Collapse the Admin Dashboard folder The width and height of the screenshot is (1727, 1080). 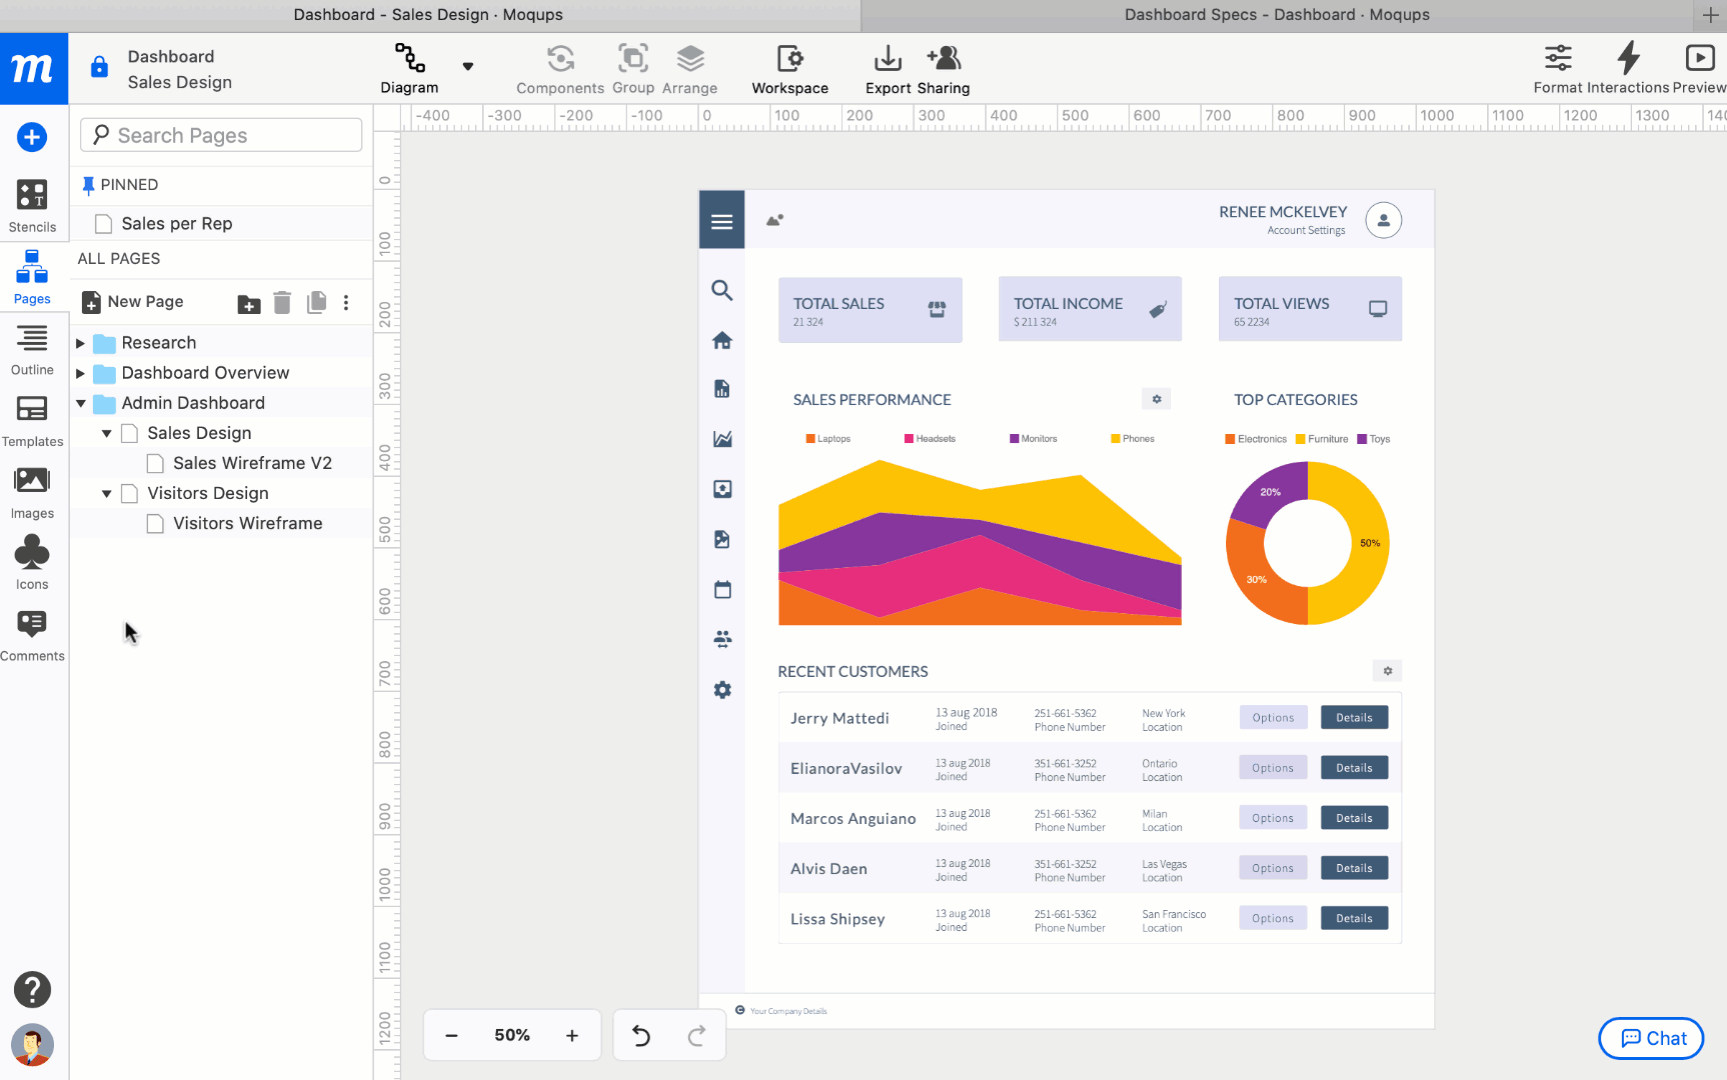tap(81, 403)
